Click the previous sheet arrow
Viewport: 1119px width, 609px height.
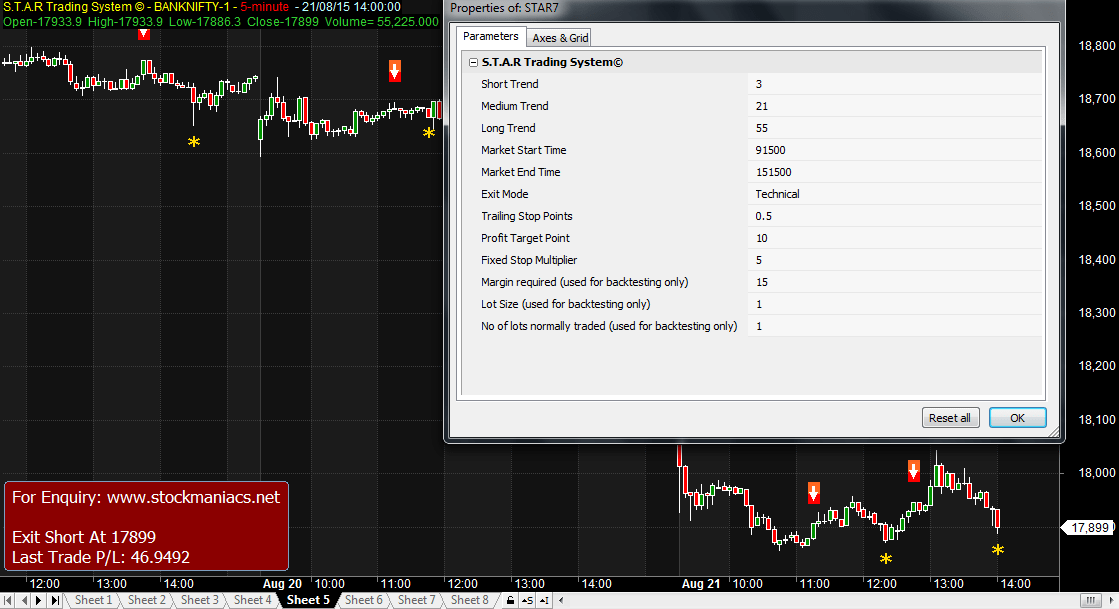[x=26, y=600]
